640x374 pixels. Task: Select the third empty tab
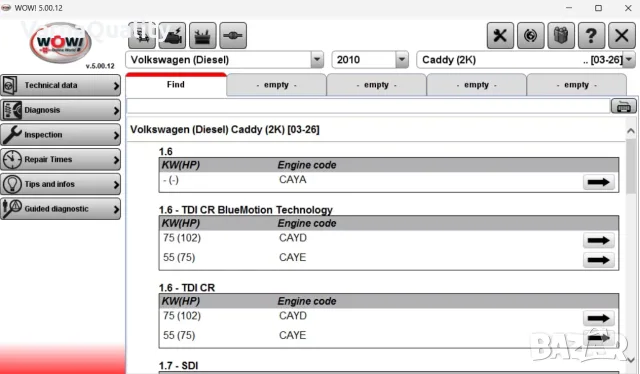(x=476, y=85)
